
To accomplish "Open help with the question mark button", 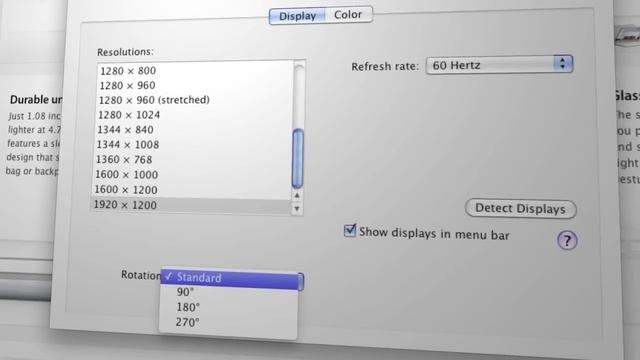I will [567, 240].
